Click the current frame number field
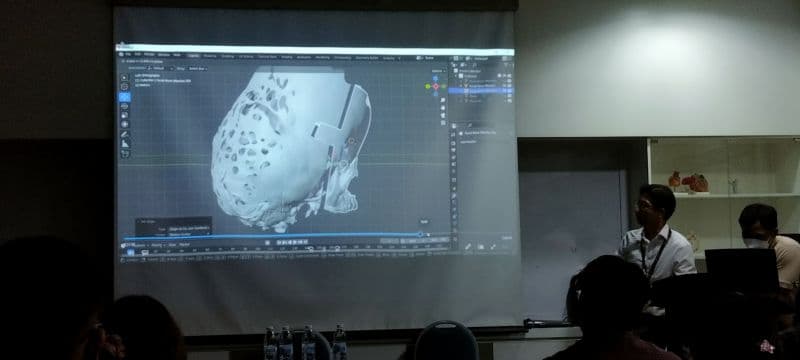 pyautogui.click(x=390, y=240)
